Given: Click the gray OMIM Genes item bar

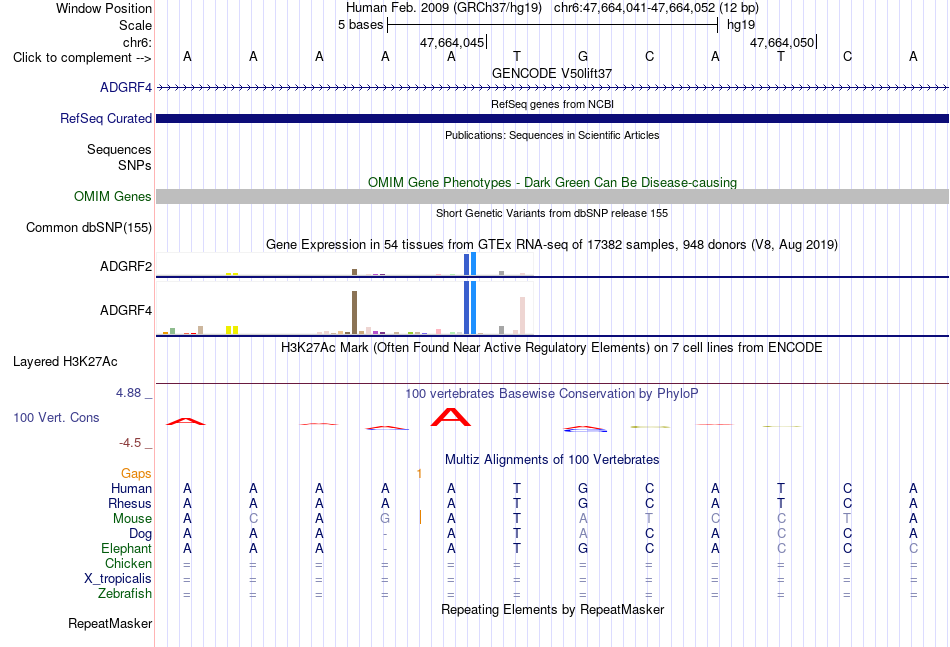Looking at the screenshot, I should pos(552,196).
